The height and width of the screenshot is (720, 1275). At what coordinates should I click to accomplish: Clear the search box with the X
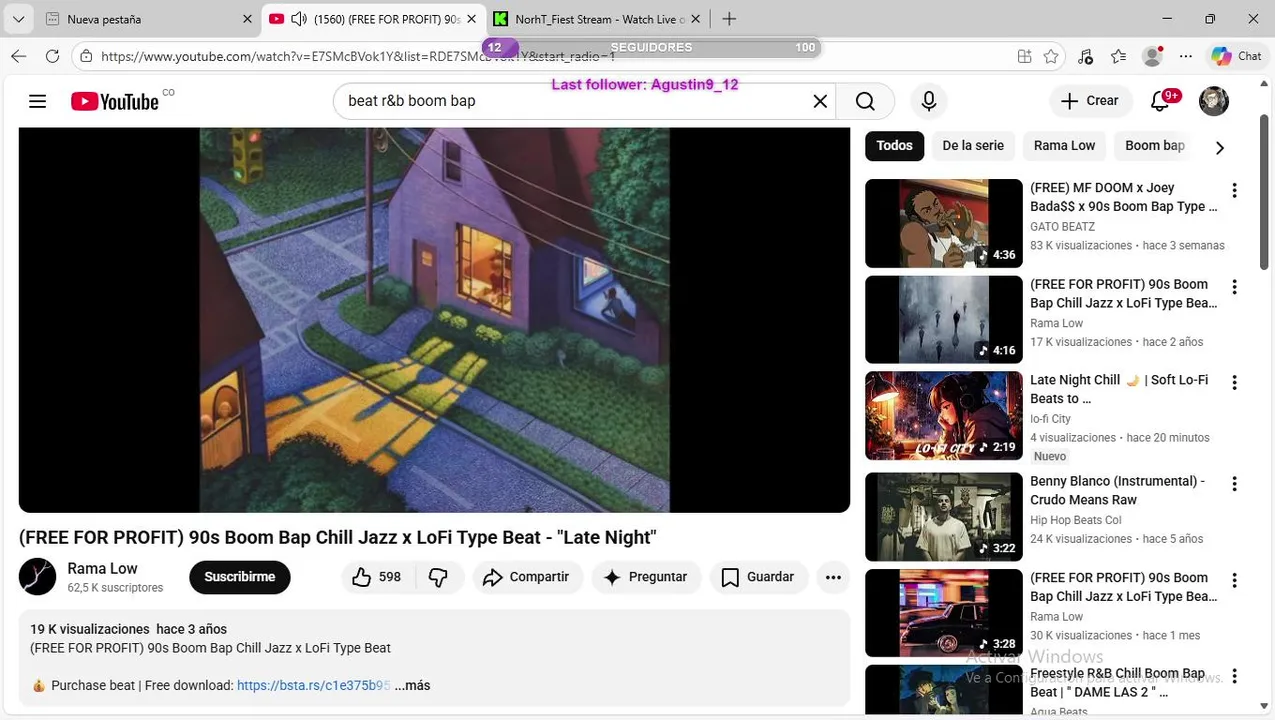820,101
